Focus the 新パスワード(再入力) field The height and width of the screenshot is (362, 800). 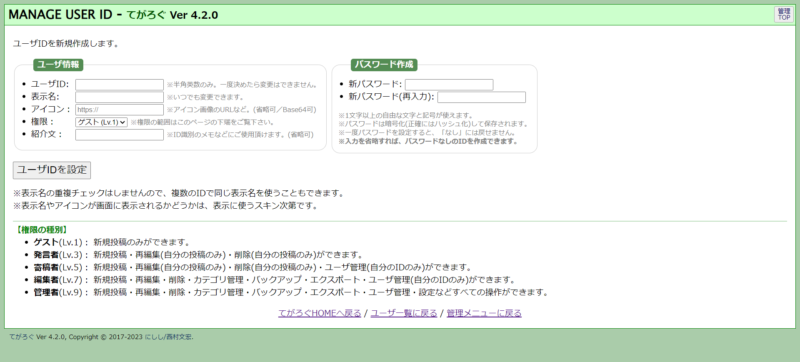pos(481,97)
